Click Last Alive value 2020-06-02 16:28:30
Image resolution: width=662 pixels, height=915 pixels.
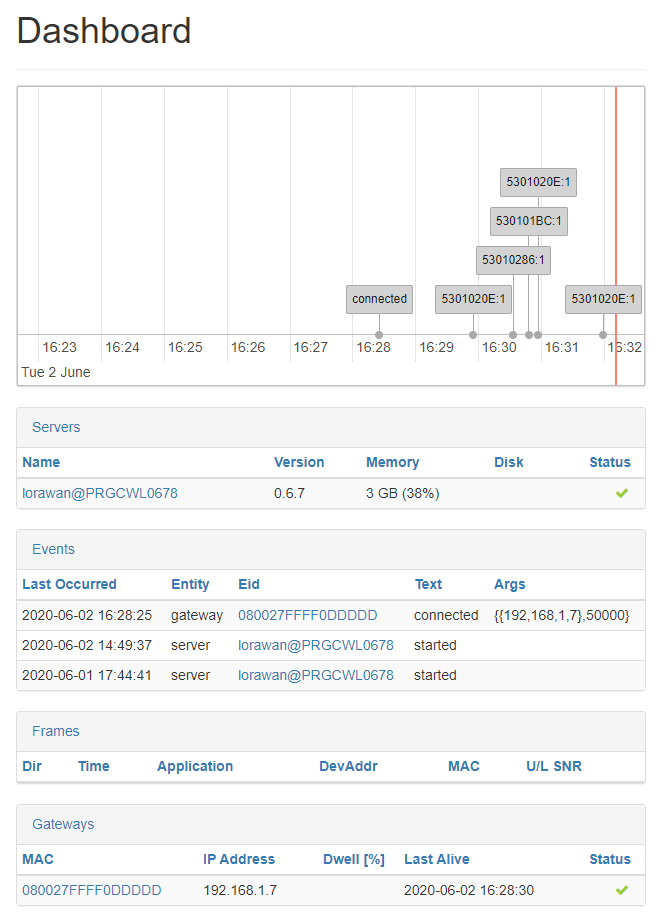[x=469, y=890]
